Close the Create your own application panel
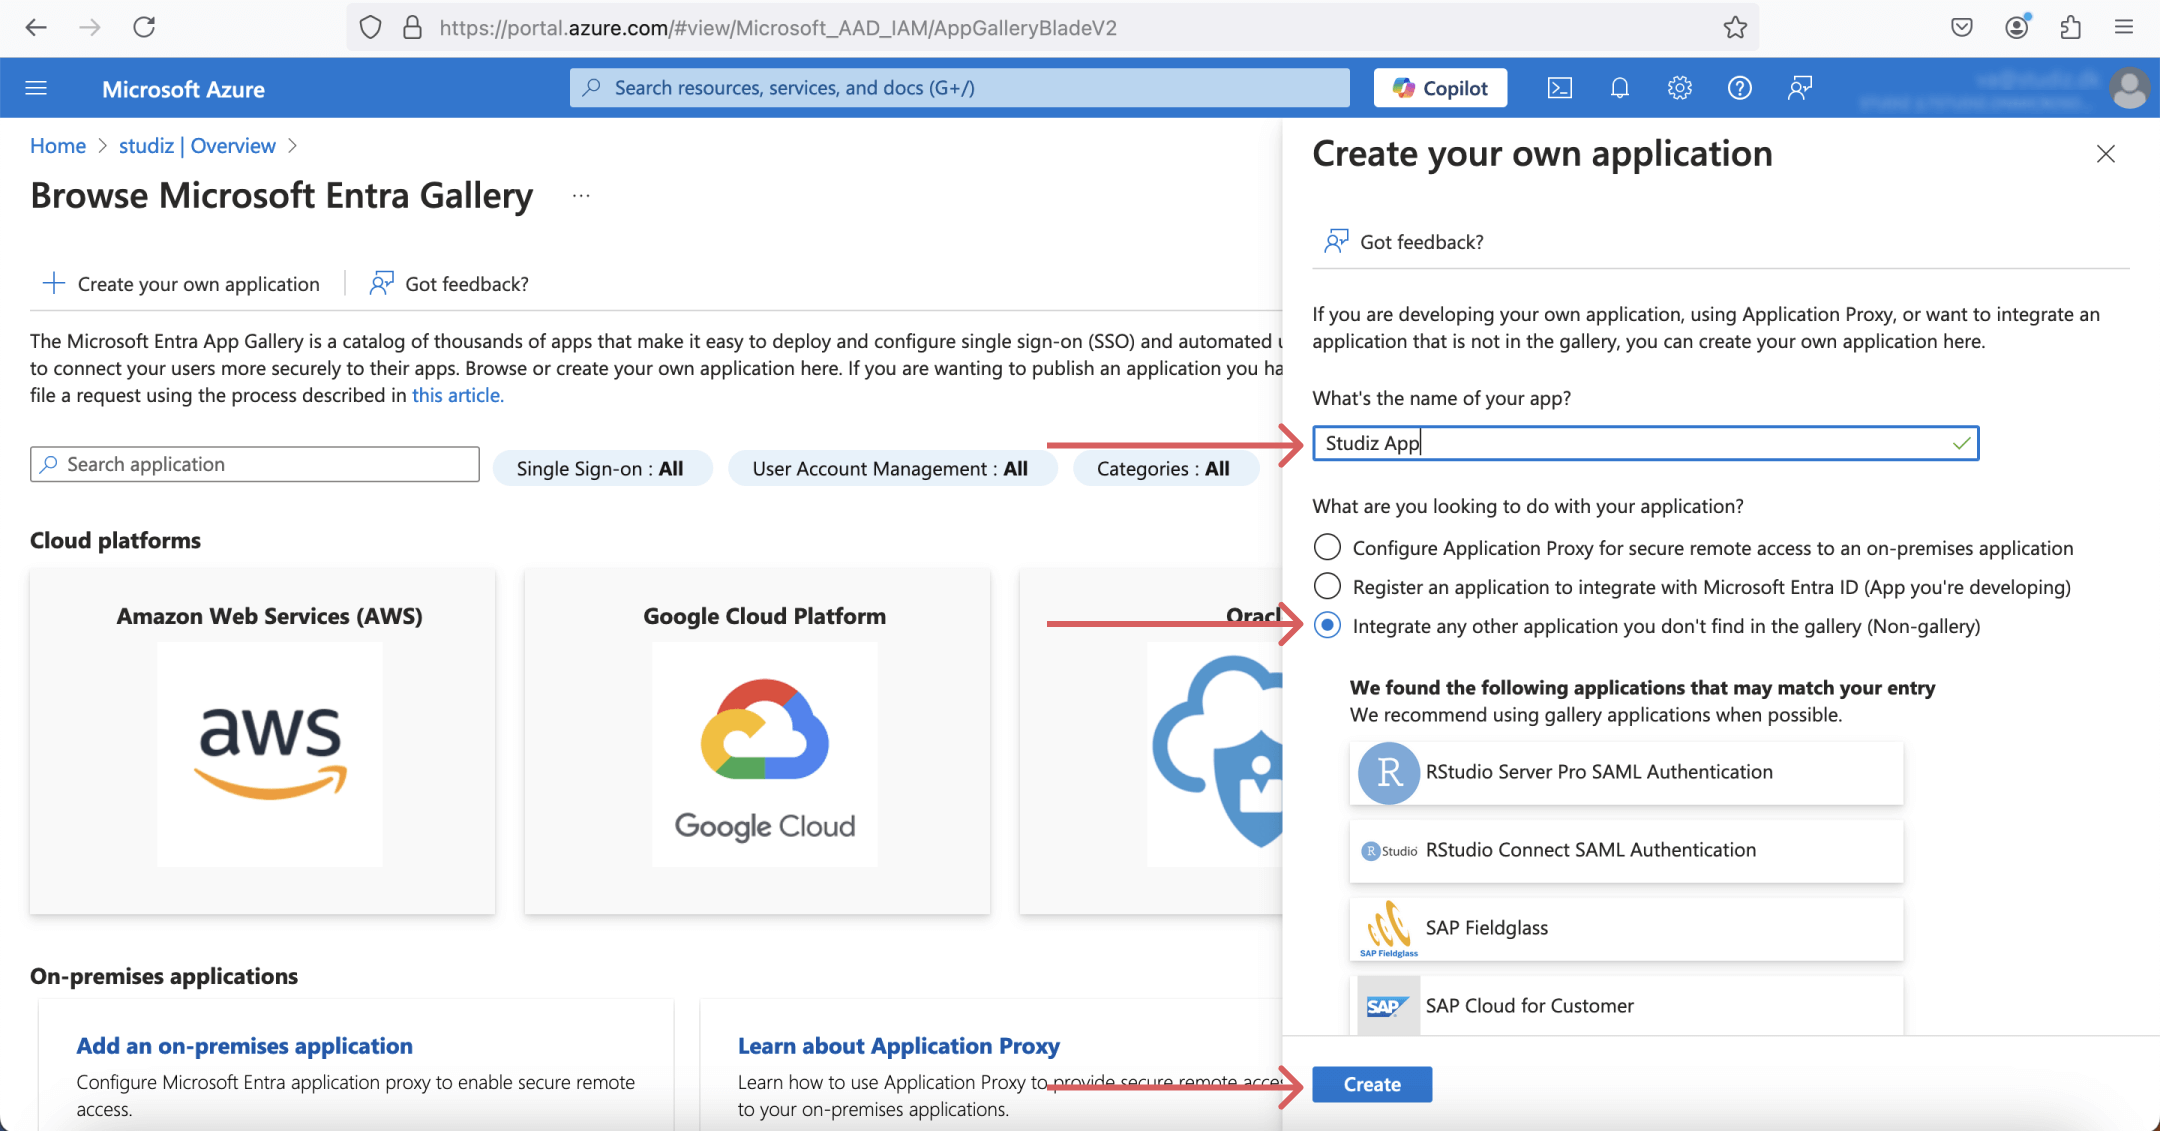This screenshot has height=1131, width=2160. (2106, 154)
